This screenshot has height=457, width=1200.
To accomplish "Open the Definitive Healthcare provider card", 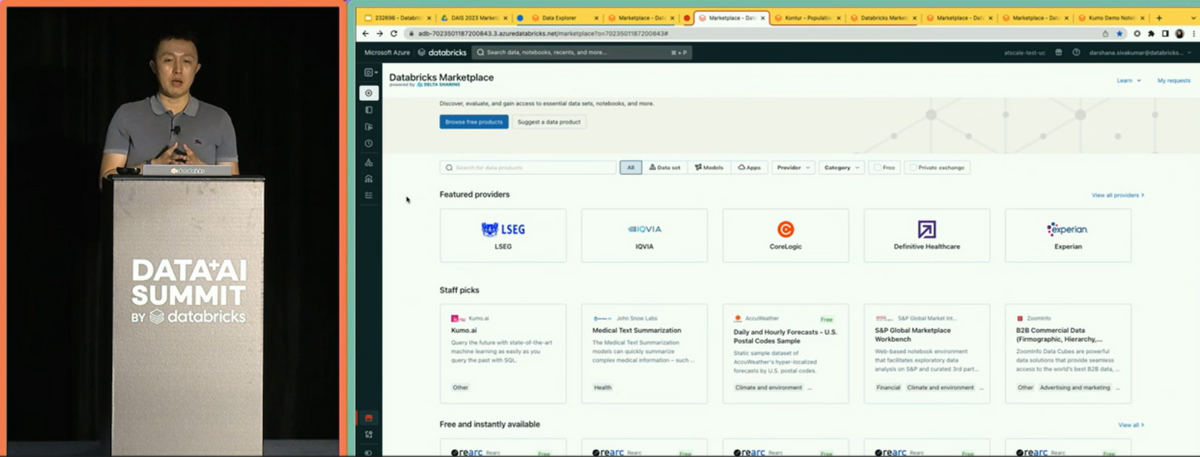I will tap(927, 236).
